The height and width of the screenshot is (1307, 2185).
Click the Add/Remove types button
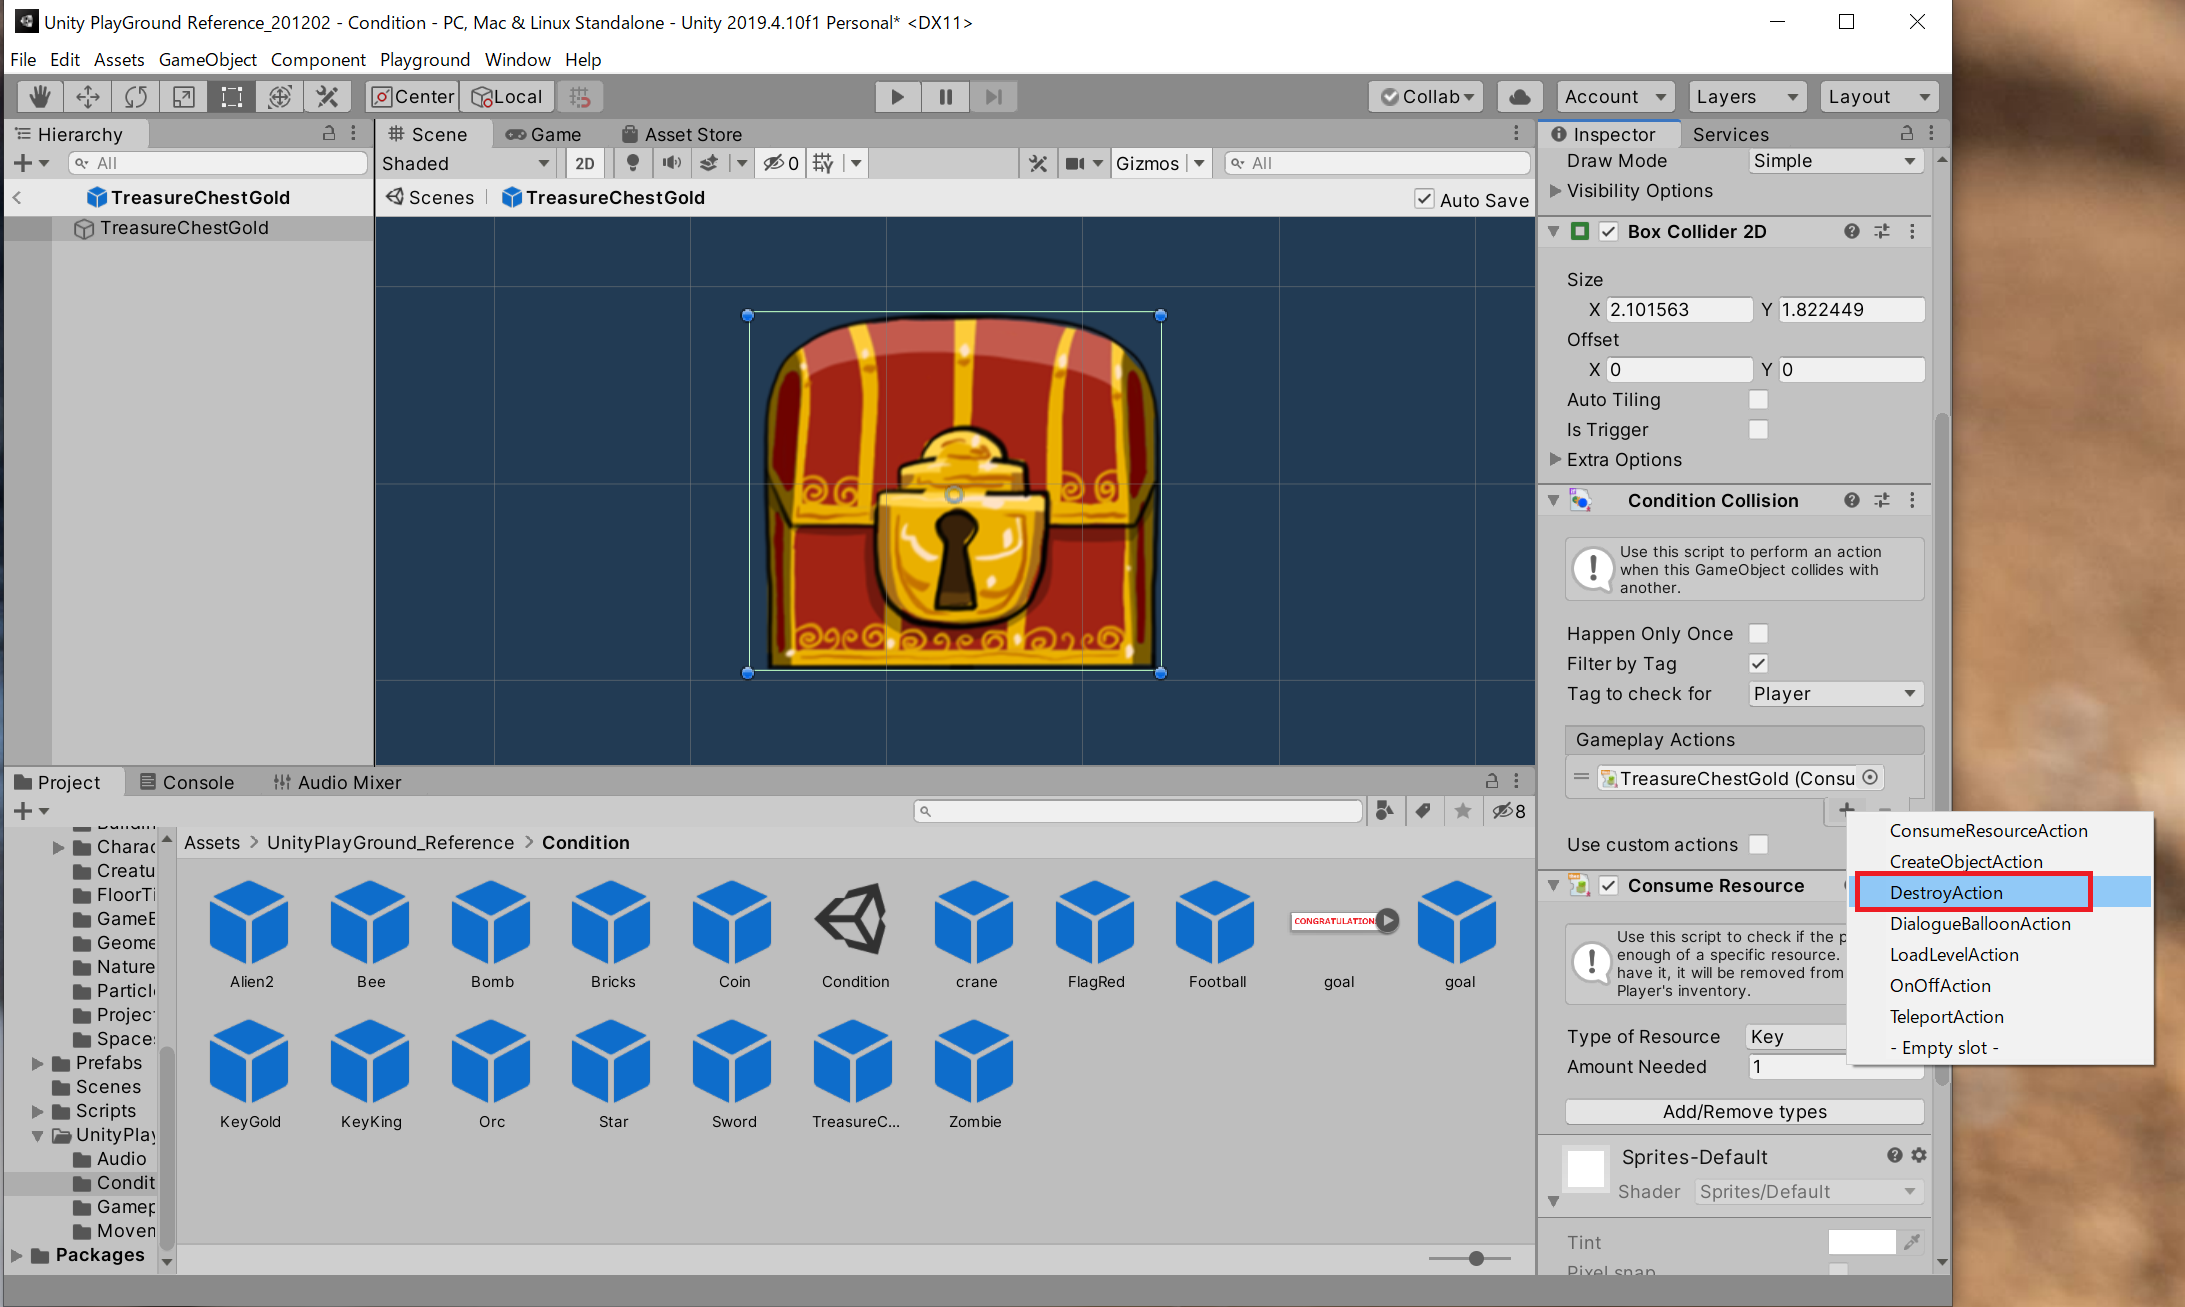(1744, 1111)
